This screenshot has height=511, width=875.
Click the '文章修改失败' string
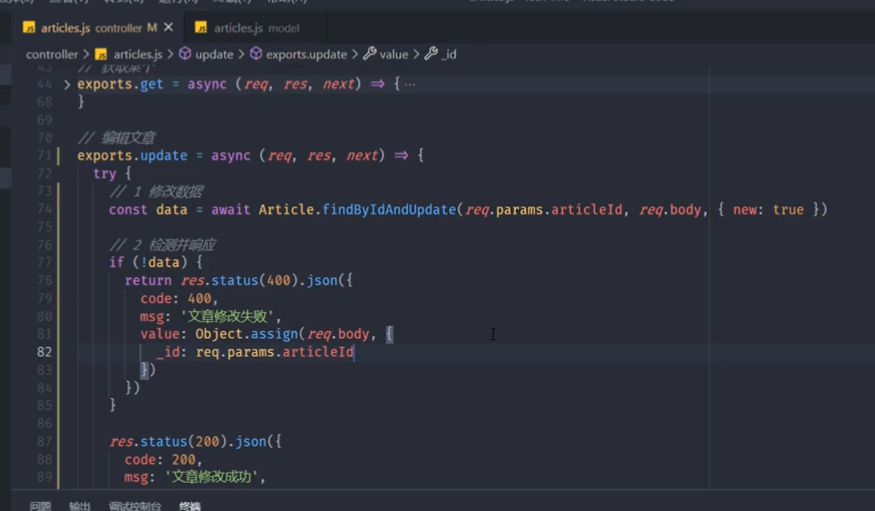pos(227,316)
